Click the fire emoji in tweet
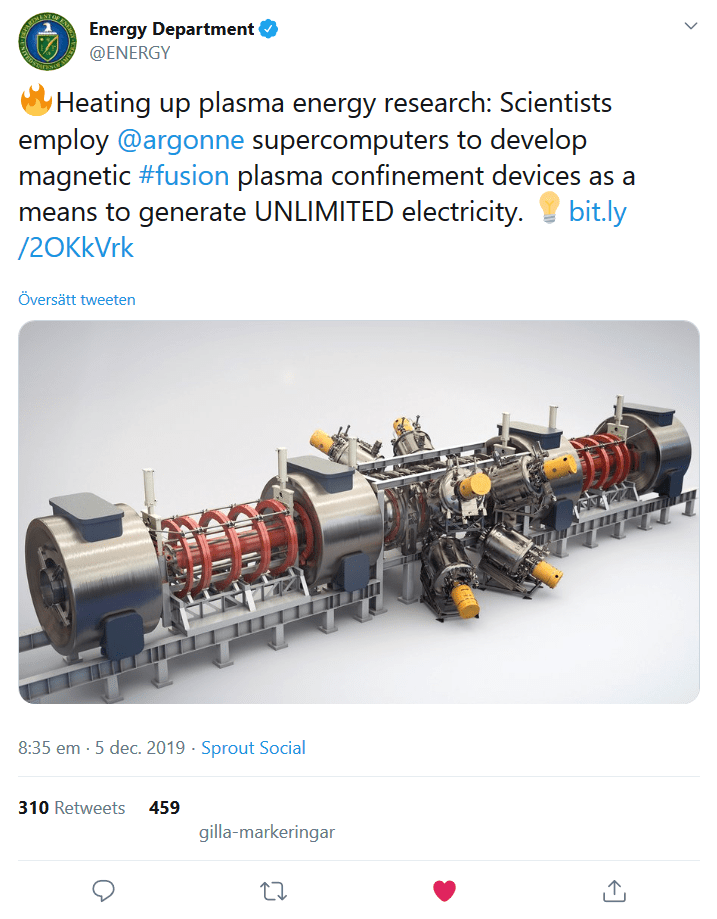 pos(35,102)
